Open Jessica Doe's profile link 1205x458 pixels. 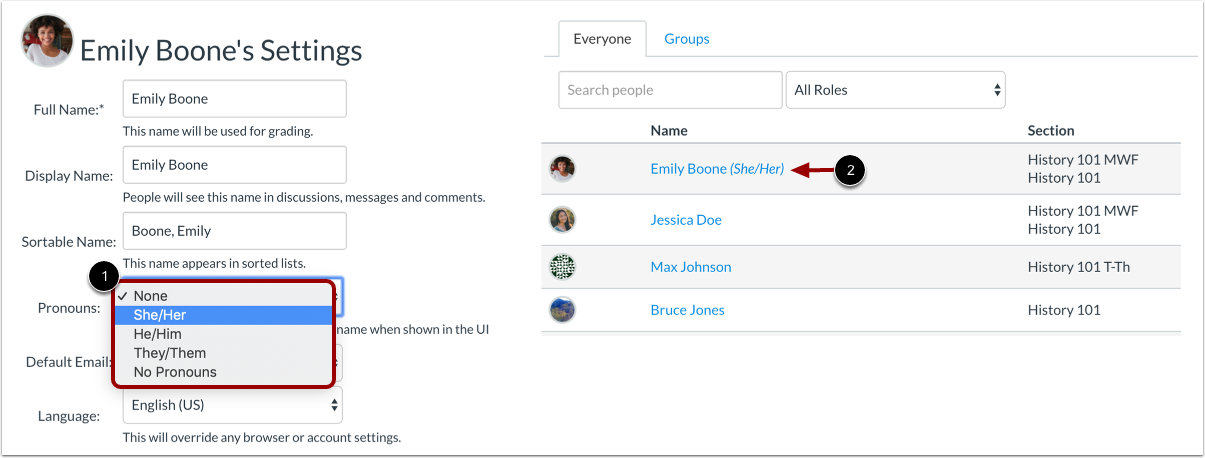coord(686,220)
